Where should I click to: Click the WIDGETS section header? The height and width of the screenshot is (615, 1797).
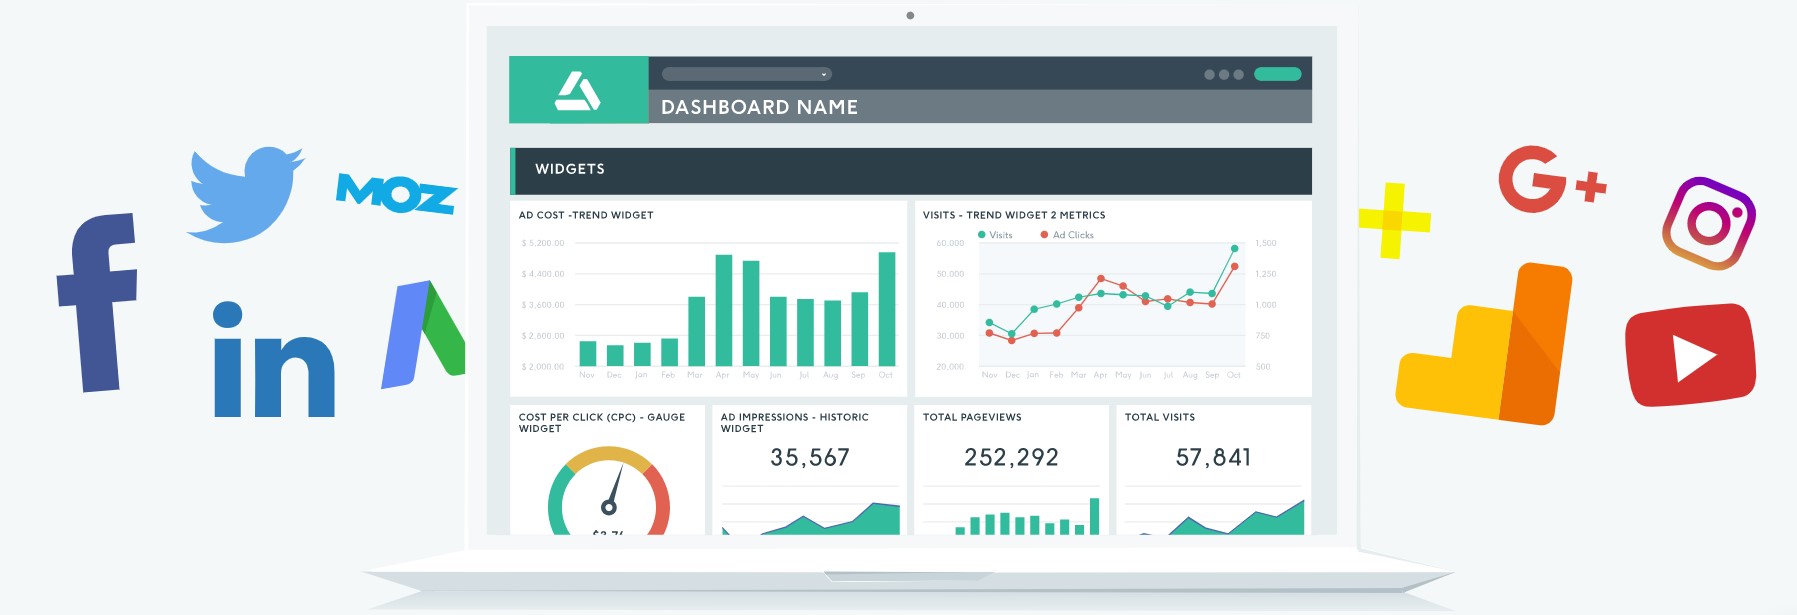910,170
